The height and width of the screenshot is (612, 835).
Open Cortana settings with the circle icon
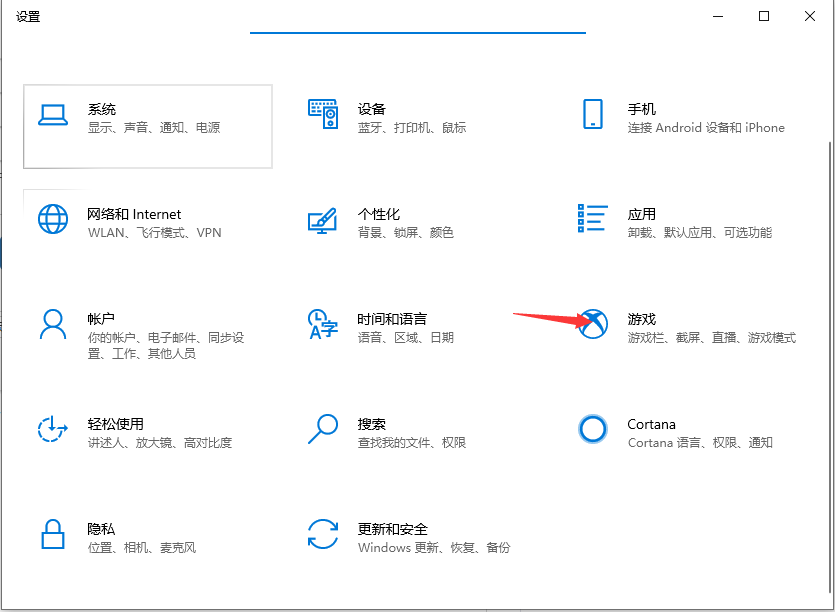click(x=593, y=428)
